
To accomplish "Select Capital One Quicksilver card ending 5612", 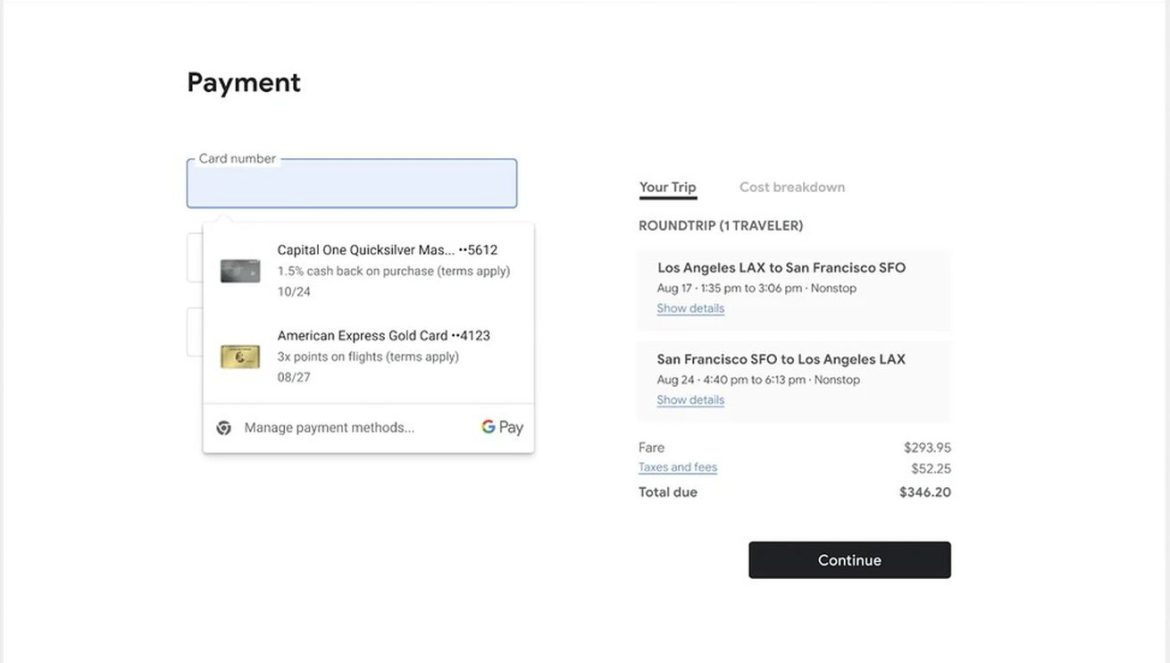I will tap(369, 270).
